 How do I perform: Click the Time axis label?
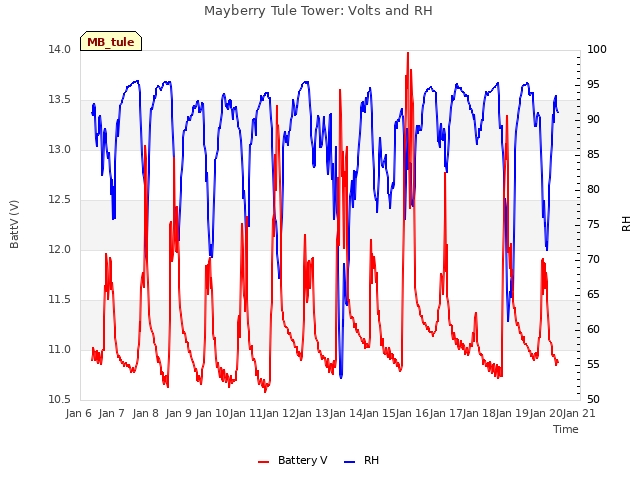(566, 429)
